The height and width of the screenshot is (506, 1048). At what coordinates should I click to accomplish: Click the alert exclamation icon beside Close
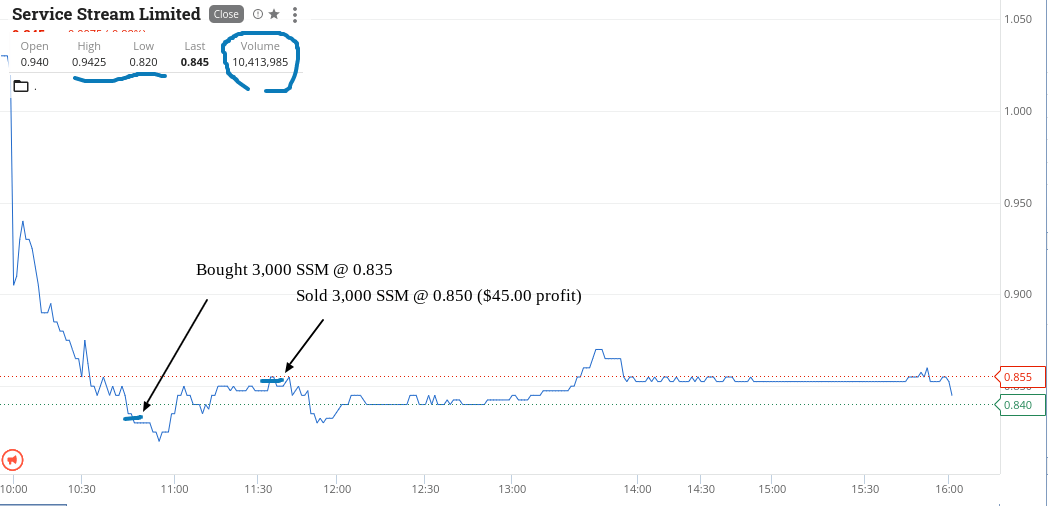[259, 14]
